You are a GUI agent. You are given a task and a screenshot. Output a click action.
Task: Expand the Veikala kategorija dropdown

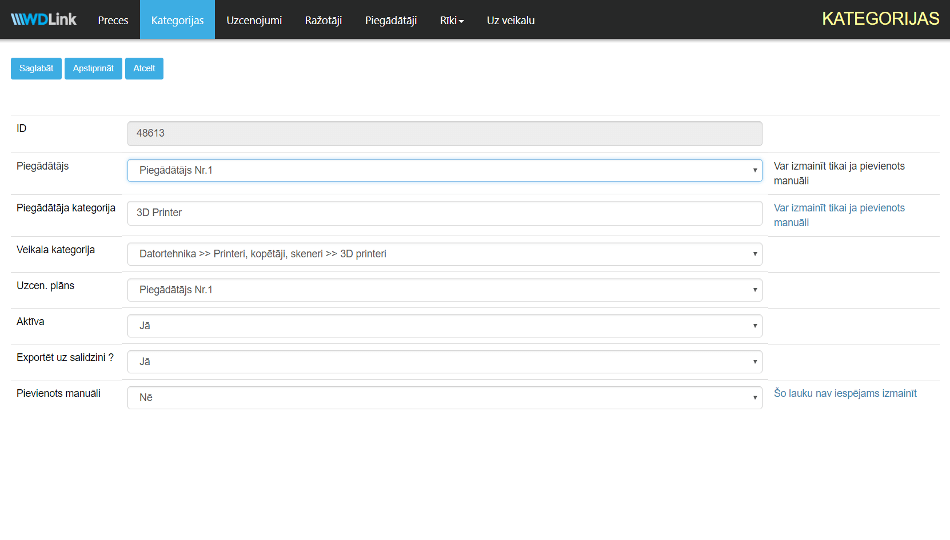click(444, 254)
